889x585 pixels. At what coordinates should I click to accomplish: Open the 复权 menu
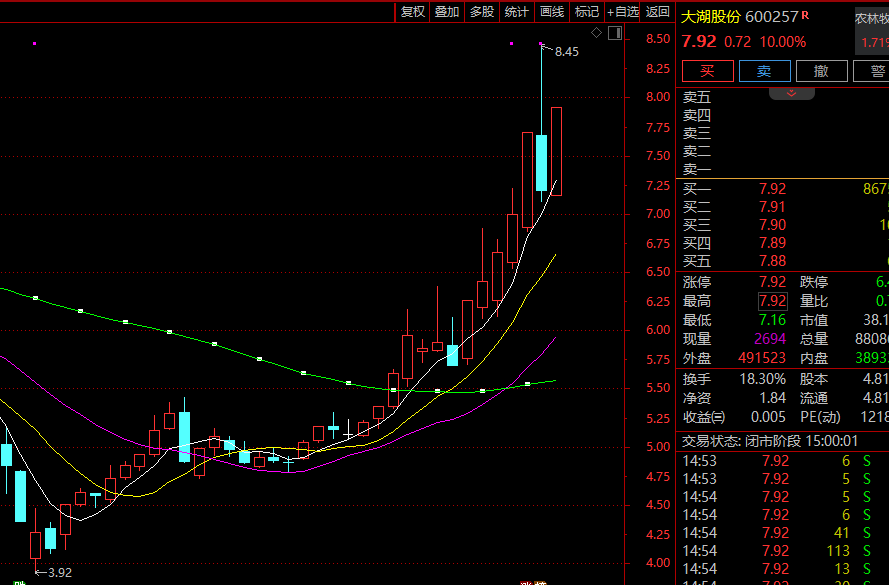413,11
